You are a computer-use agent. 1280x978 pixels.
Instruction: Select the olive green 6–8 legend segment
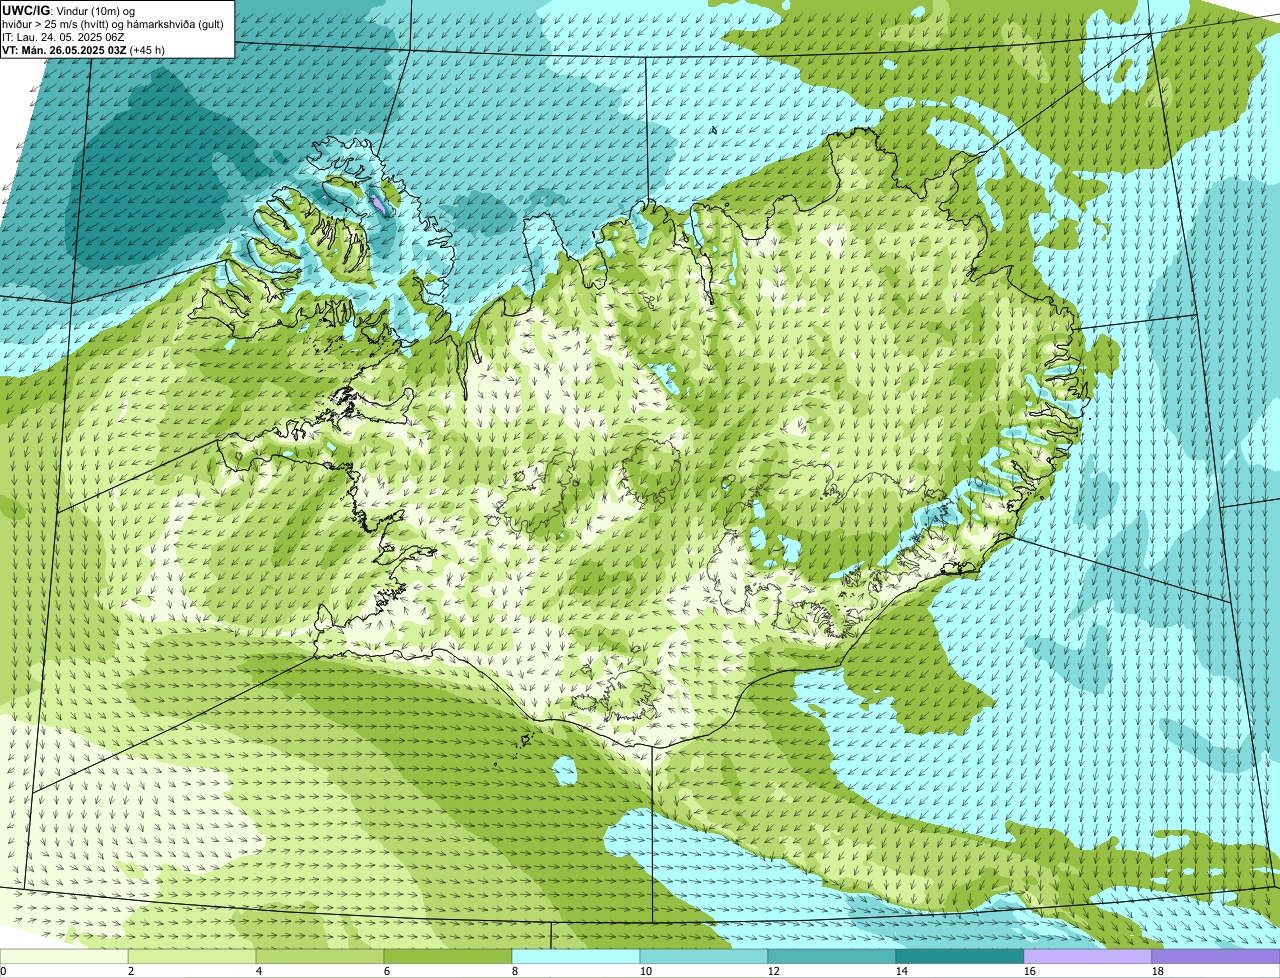coord(448,957)
